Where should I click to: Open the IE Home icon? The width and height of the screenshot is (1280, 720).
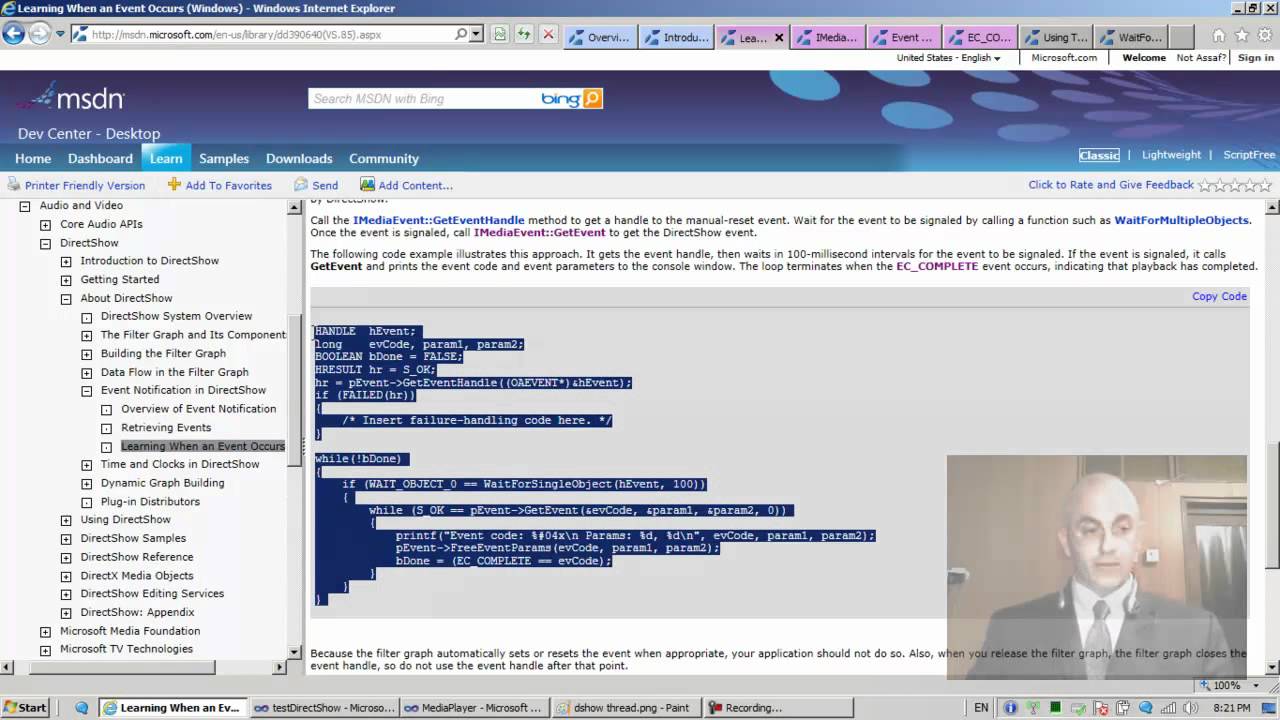click(x=1219, y=35)
